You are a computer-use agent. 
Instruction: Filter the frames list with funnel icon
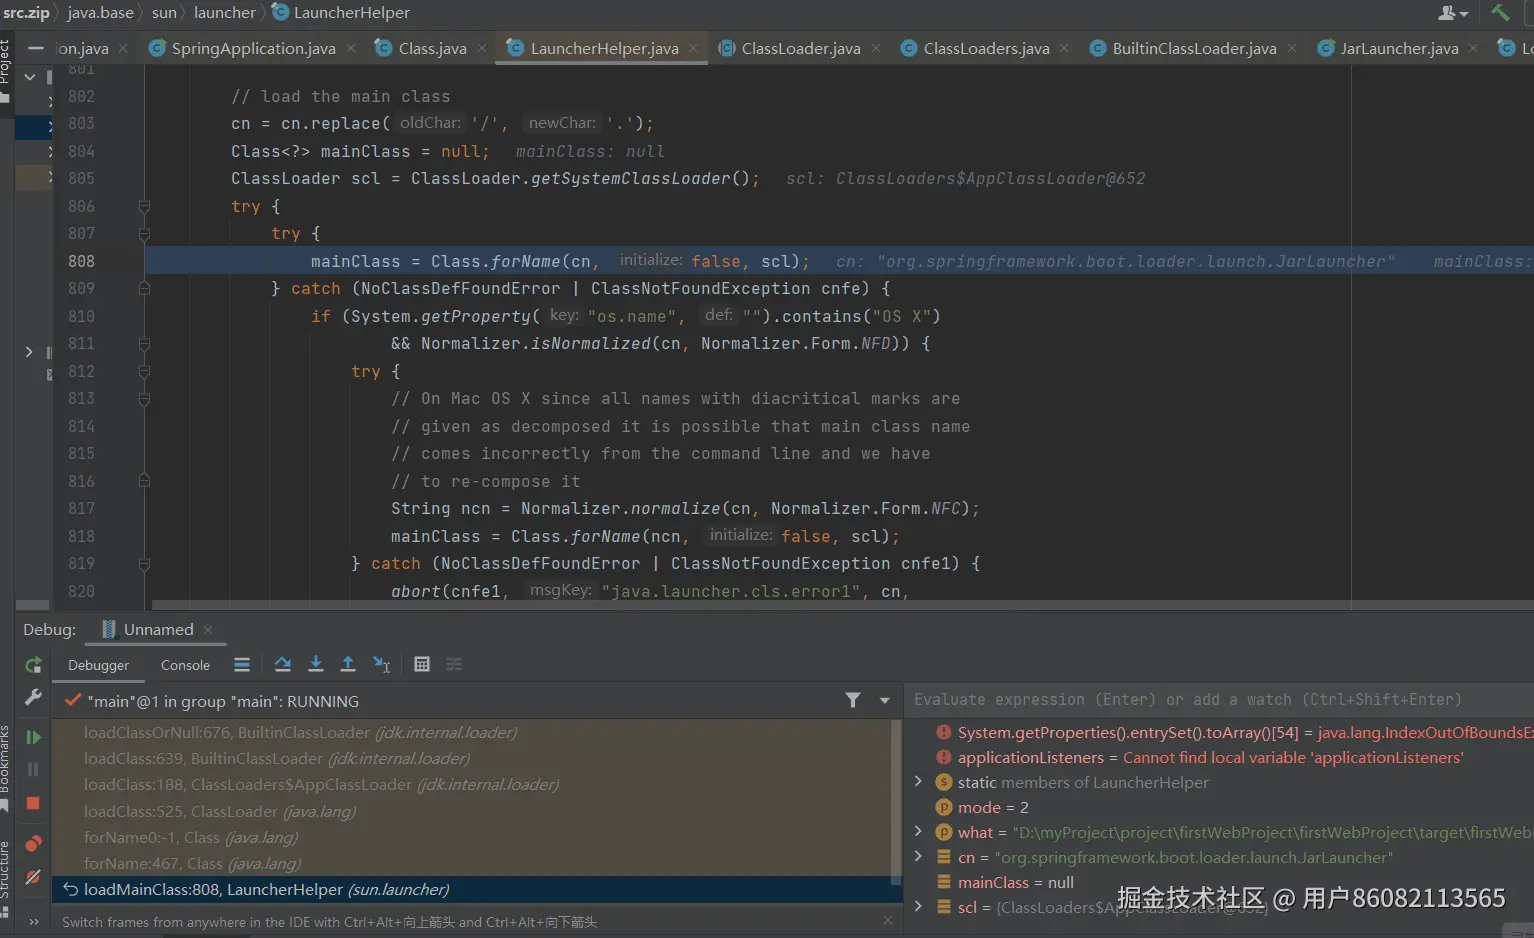tap(853, 700)
